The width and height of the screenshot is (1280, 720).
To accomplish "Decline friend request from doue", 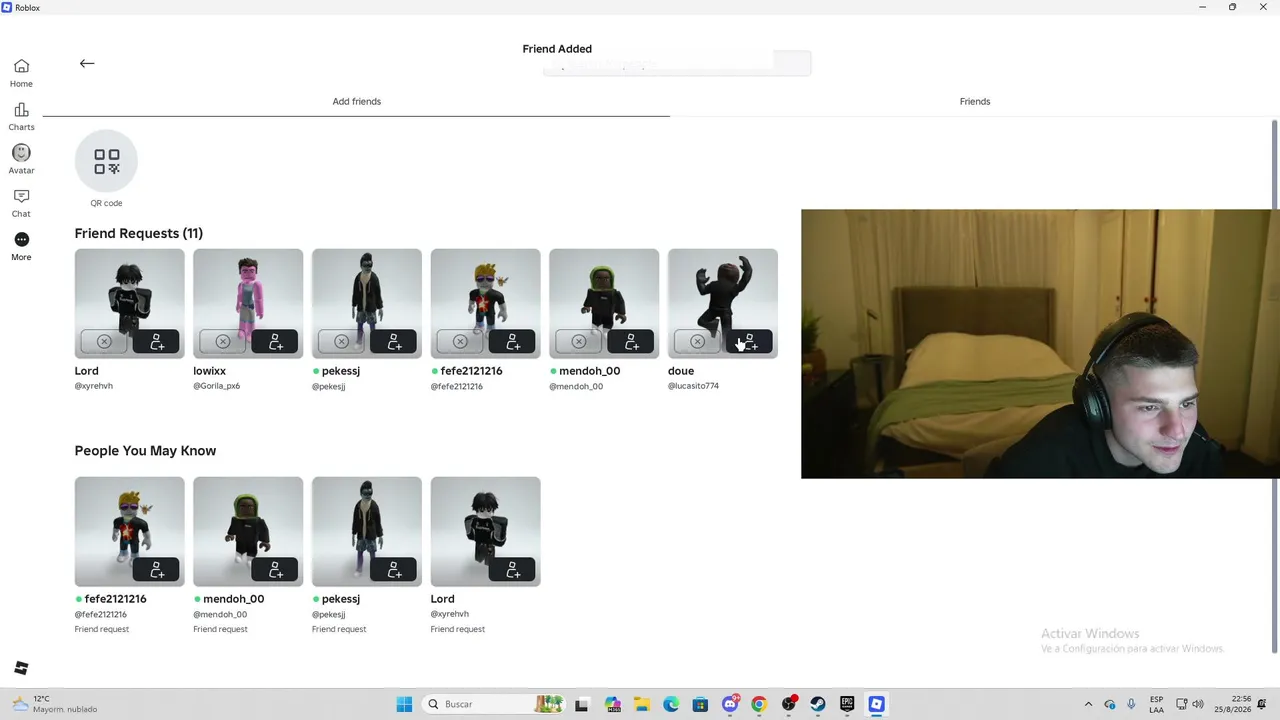I will (x=697, y=342).
